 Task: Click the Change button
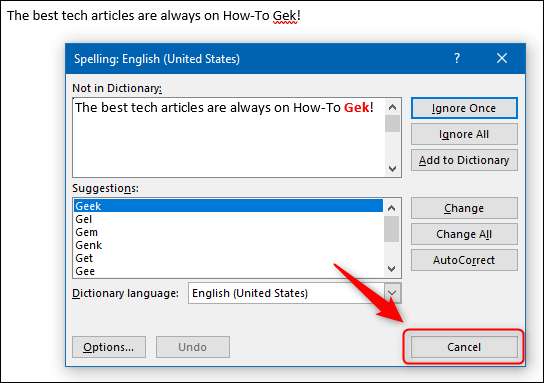click(x=464, y=208)
